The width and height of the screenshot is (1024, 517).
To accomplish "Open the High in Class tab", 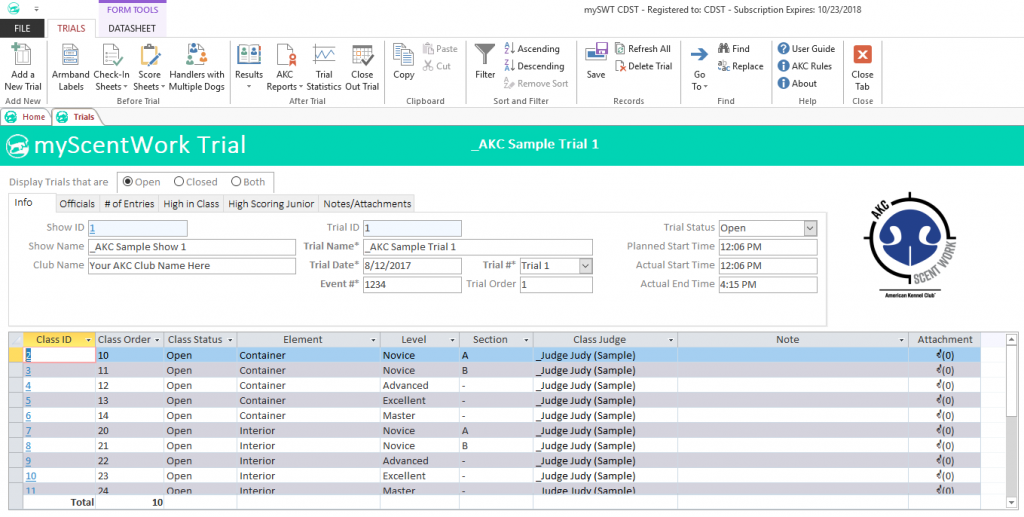I will click(x=191, y=204).
